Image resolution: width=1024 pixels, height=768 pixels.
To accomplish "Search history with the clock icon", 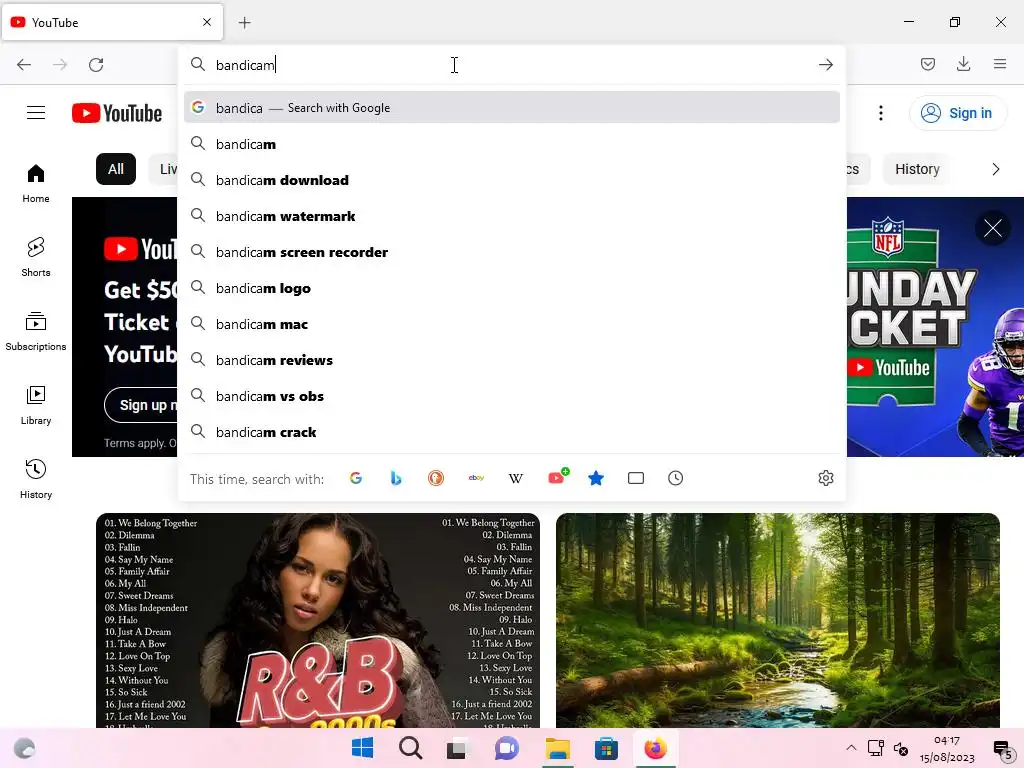I will (x=675, y=478).
